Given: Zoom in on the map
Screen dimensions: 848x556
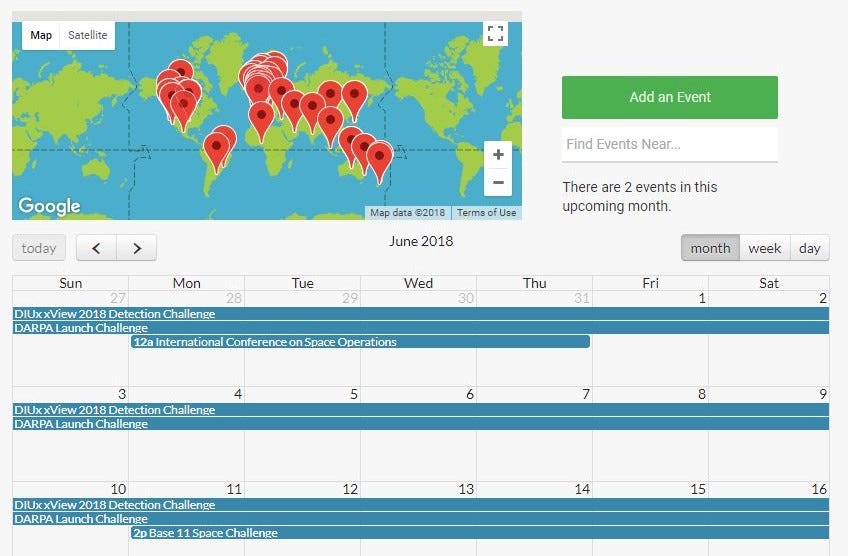Looking at the screenshot, I should (498, 155).
